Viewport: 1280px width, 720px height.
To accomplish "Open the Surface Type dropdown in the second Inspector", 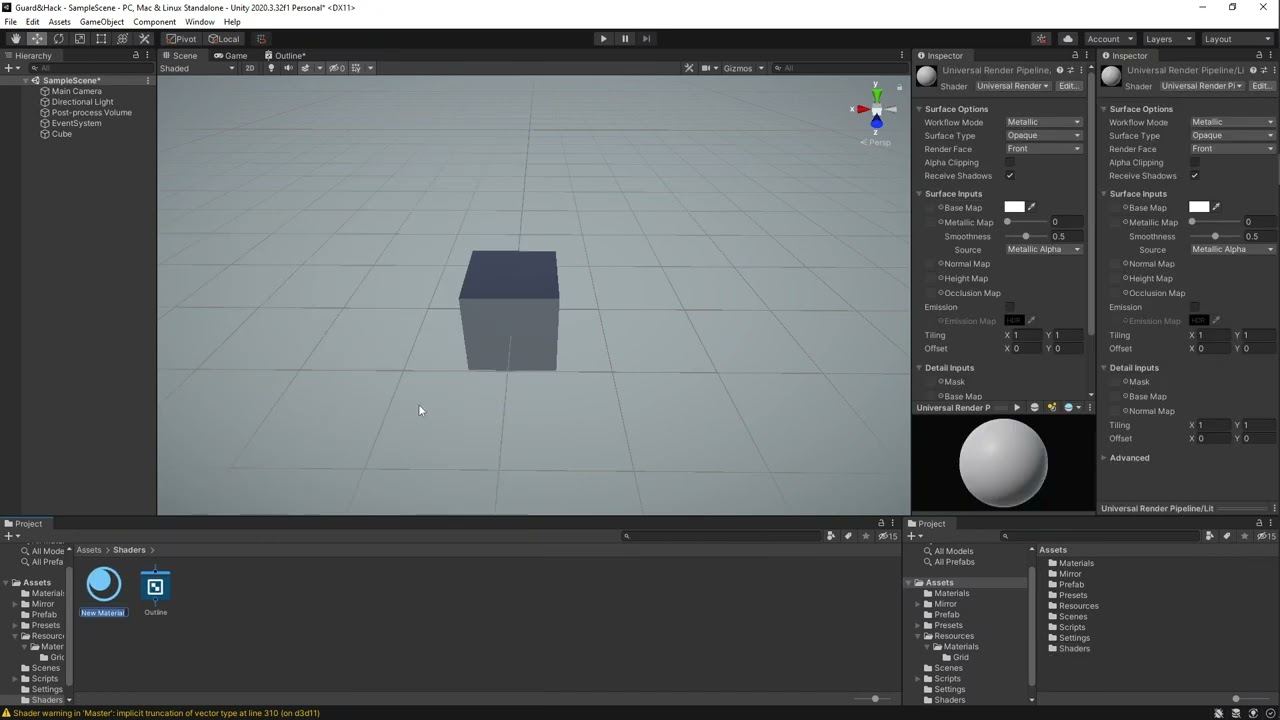I will (x=1233, y=135).
